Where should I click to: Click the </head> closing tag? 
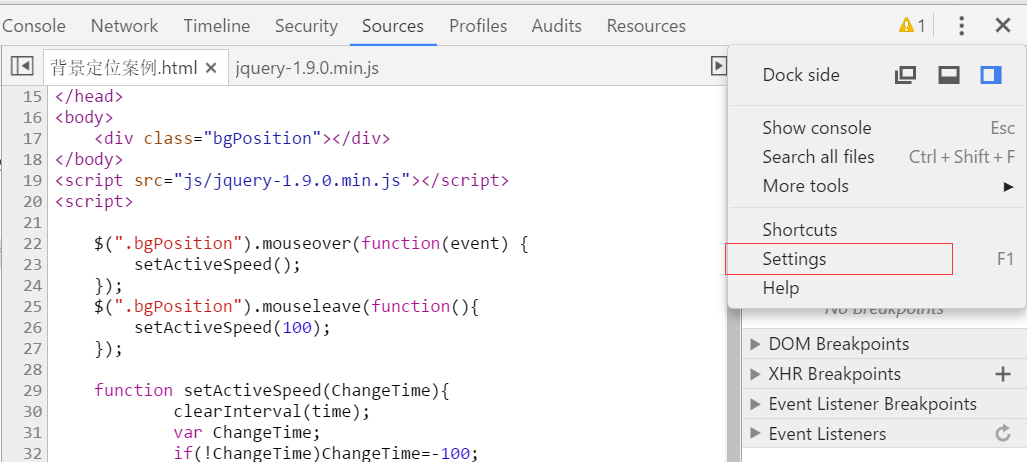[x=89, y=96]
